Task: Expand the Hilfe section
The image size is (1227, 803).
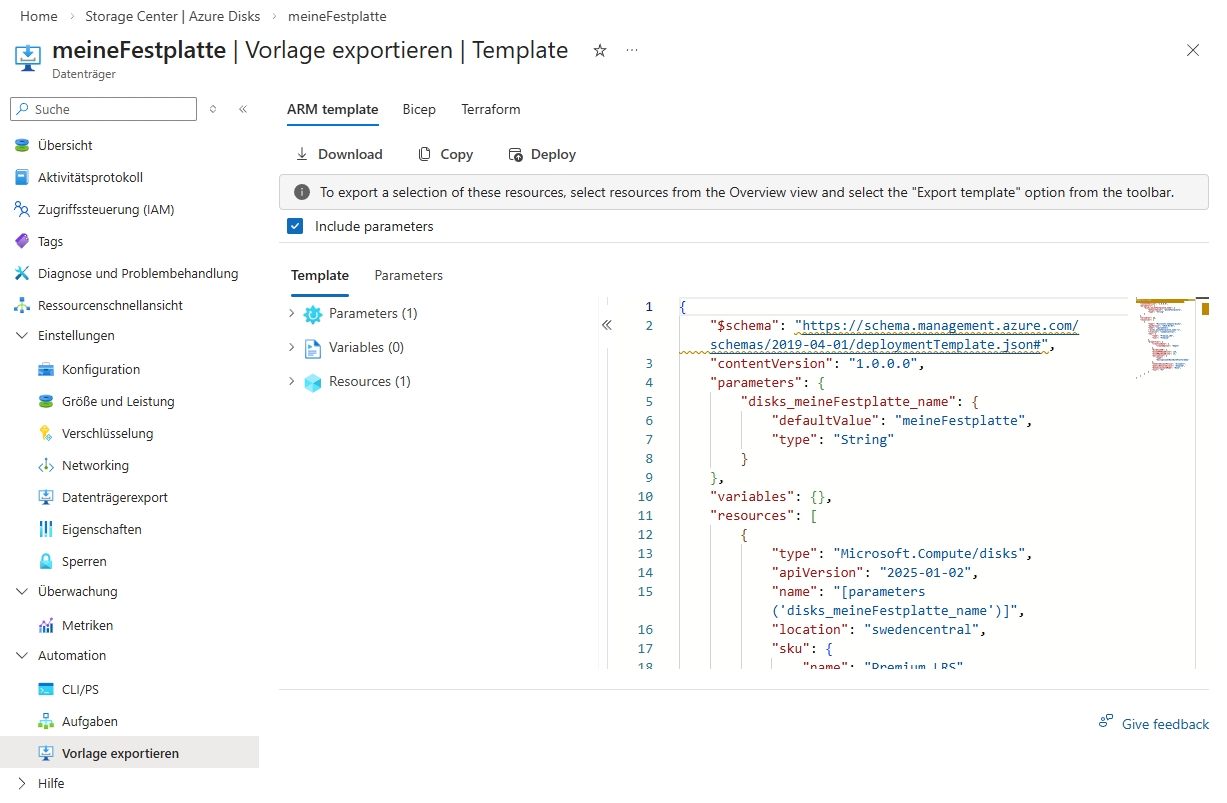Action: point(22,783)
